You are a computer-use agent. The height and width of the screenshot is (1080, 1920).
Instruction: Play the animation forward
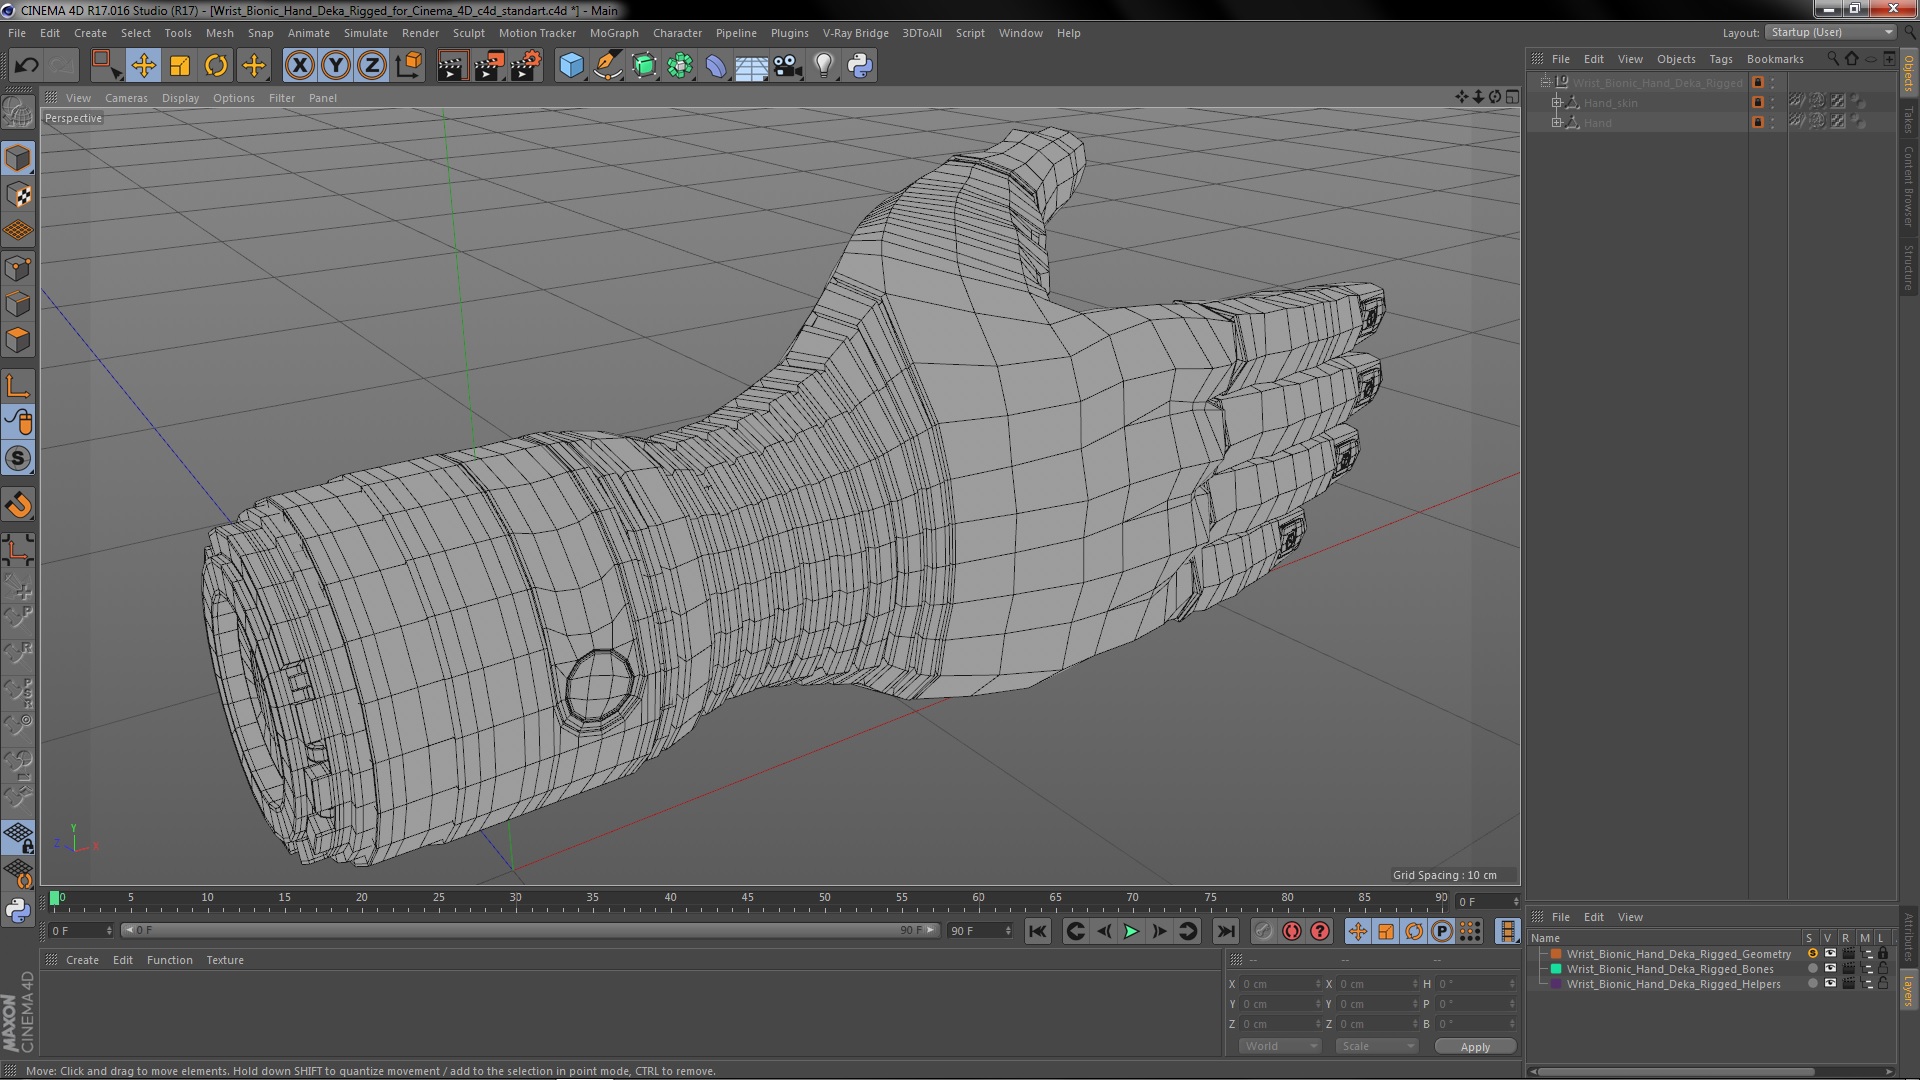1131,931
